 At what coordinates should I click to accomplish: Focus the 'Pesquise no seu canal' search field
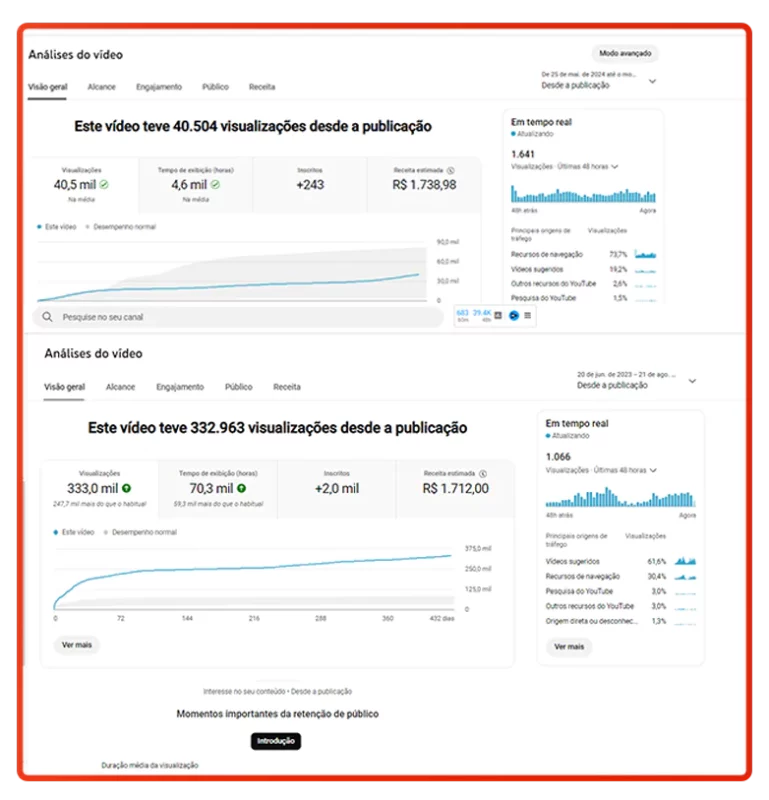pos(240,317)
